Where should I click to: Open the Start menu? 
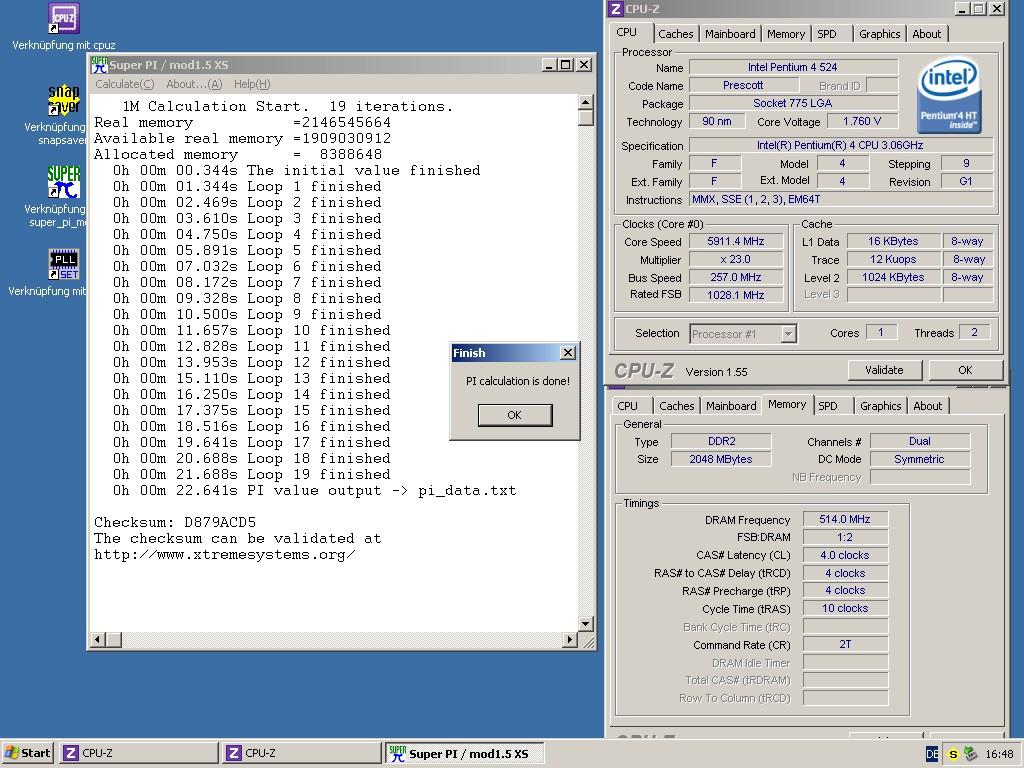click(27, 753)
